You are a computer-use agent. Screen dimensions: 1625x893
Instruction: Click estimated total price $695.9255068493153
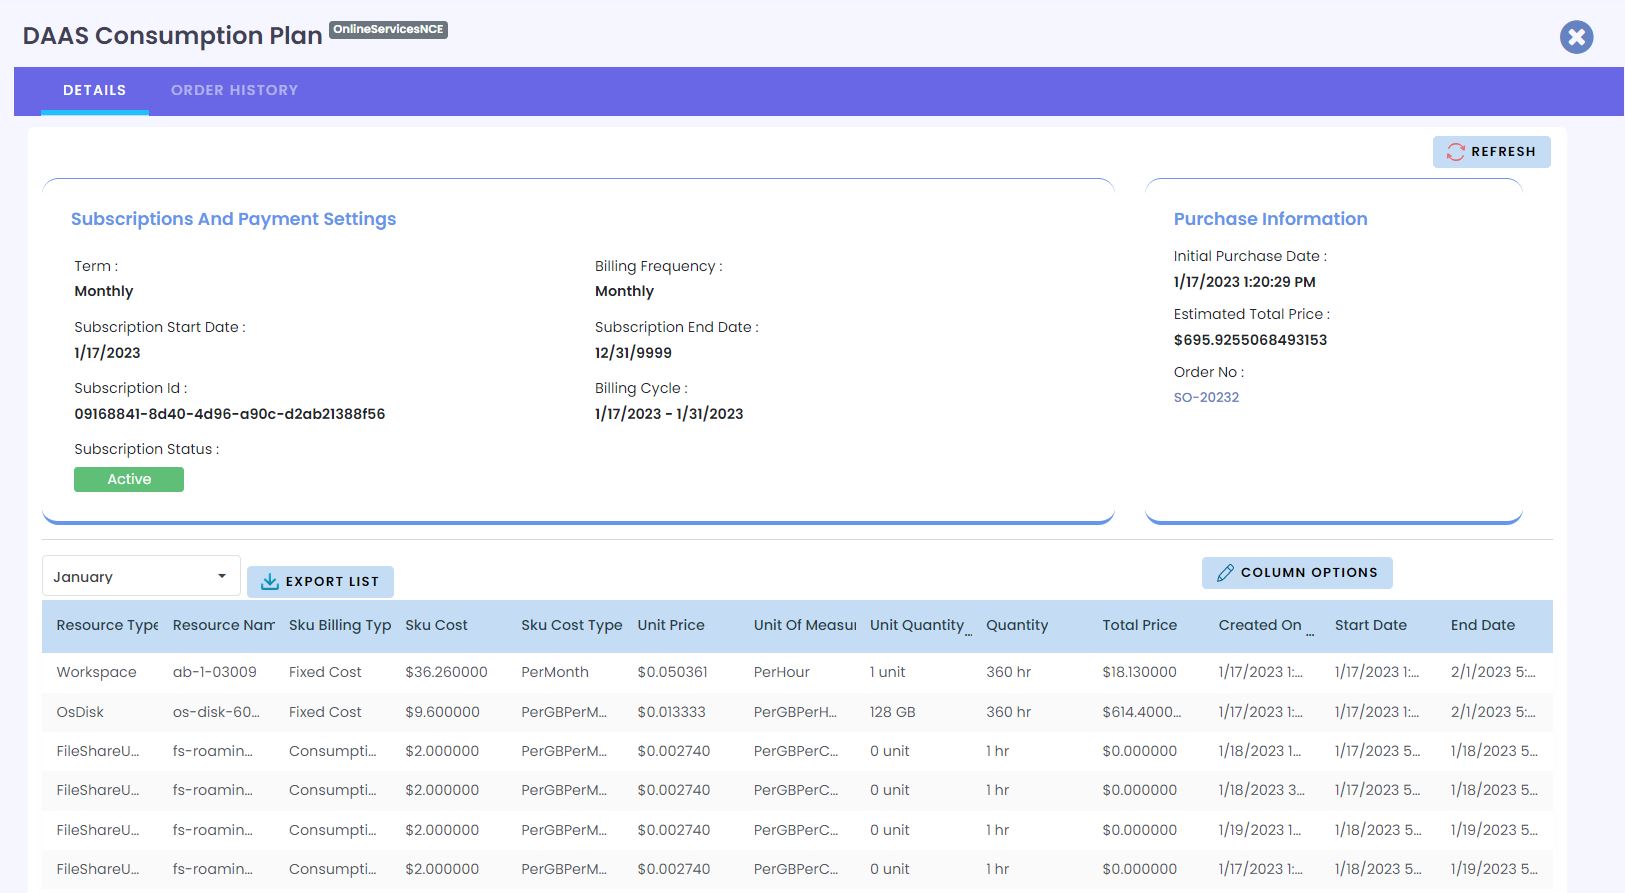[1250, 340]
